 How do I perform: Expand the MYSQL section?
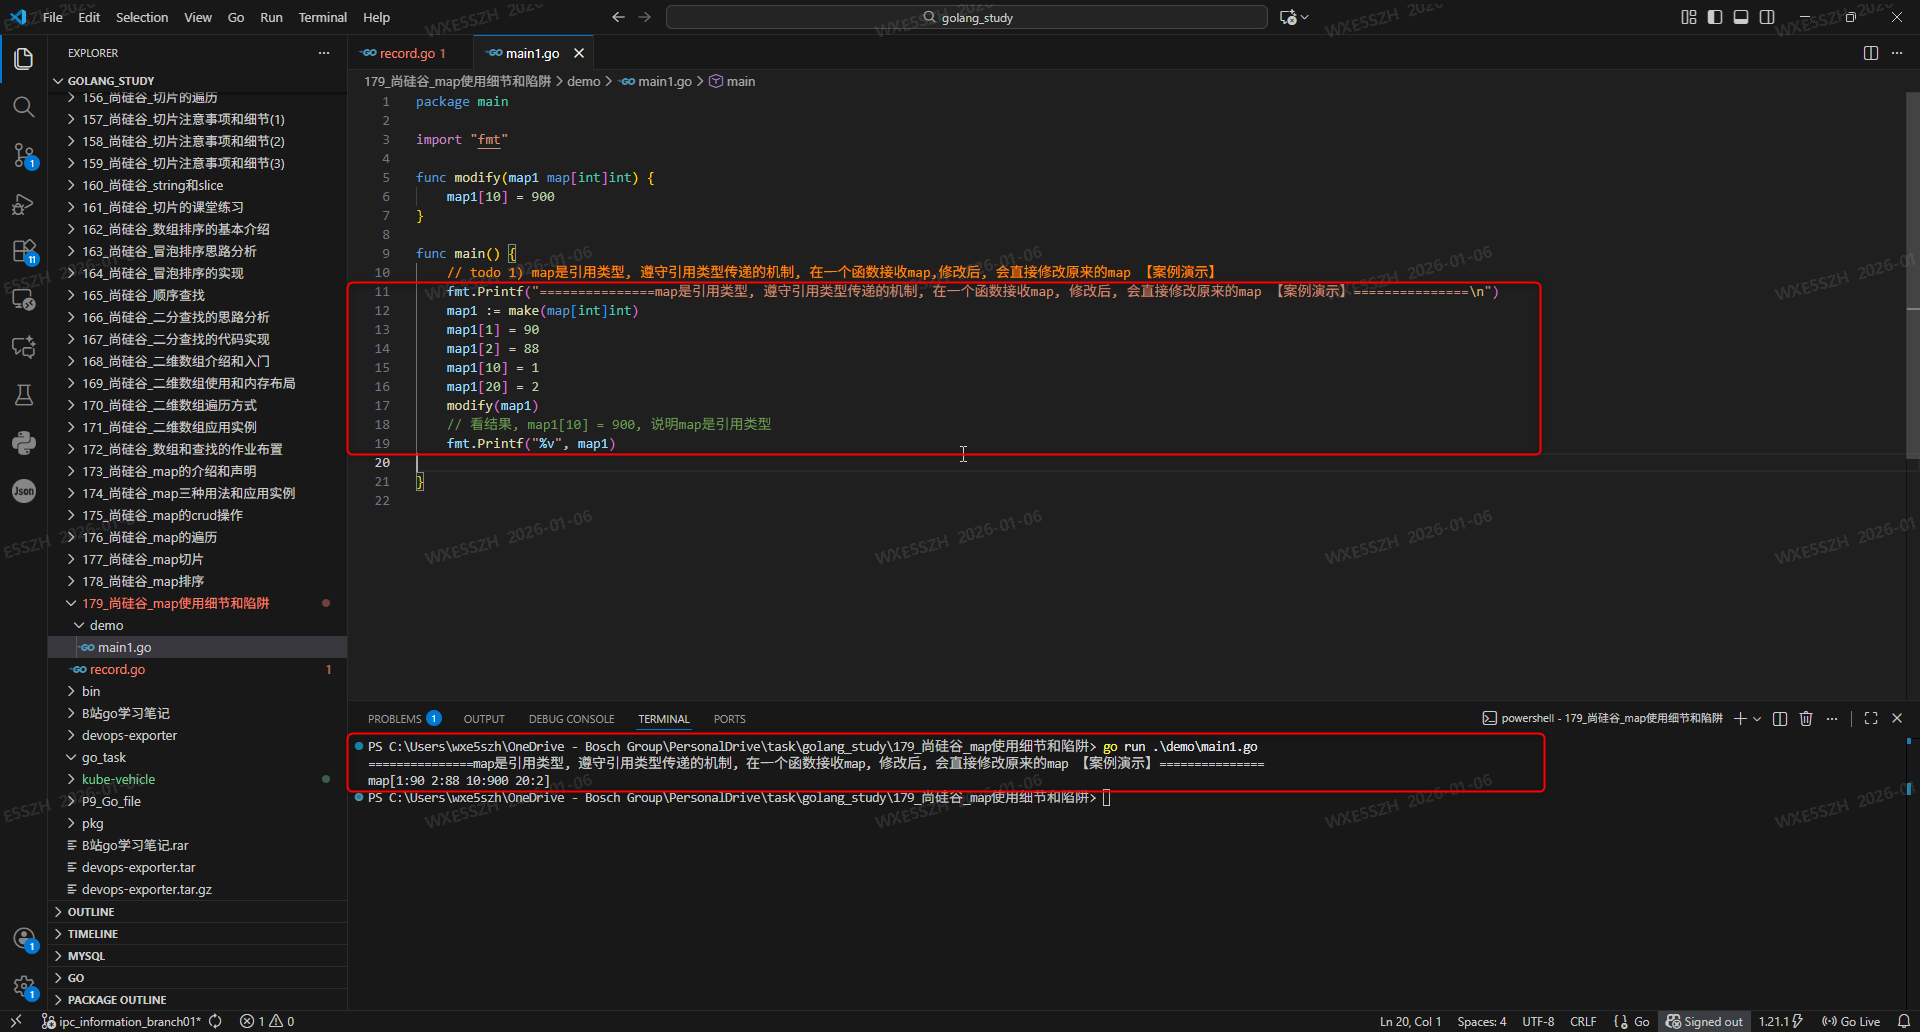click(x=198, y=956)
